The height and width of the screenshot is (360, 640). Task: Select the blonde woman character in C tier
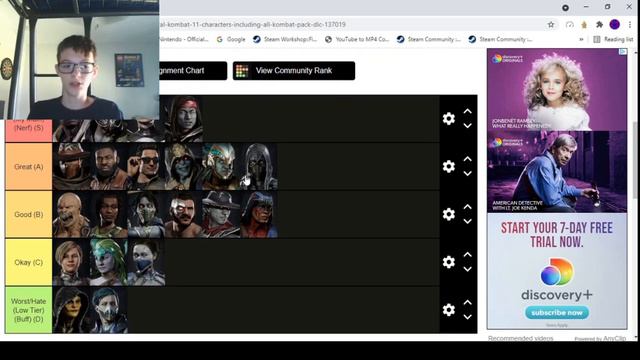pos(71,262)
